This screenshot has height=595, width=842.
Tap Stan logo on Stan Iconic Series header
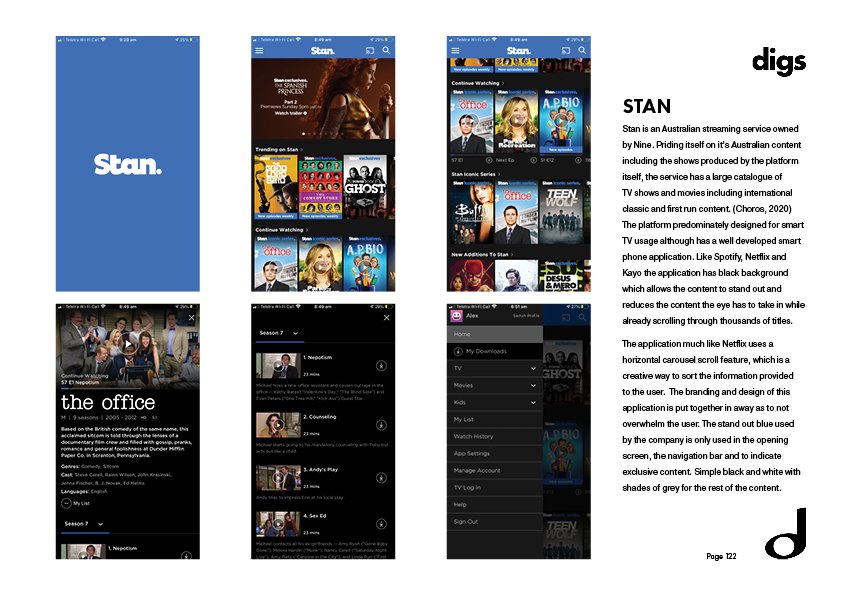pyautogui.click(x=519, y=50)
